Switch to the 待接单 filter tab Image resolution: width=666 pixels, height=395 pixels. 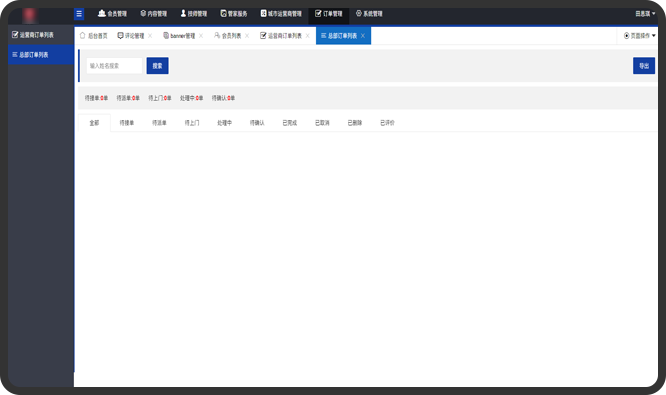(127, 123)
